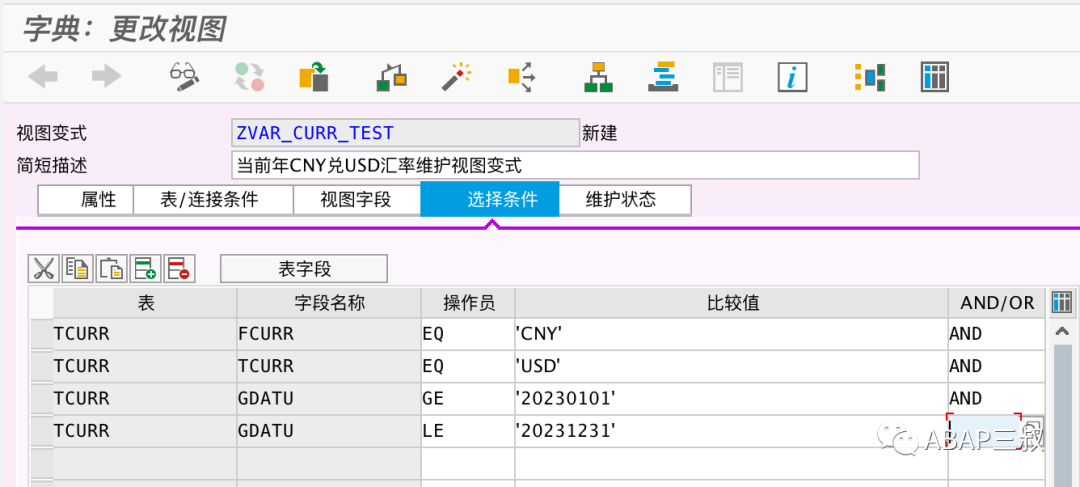Click the table scrollbar up arrow
Screen dimensions: 1080x487
click(x=1062, y=332)
